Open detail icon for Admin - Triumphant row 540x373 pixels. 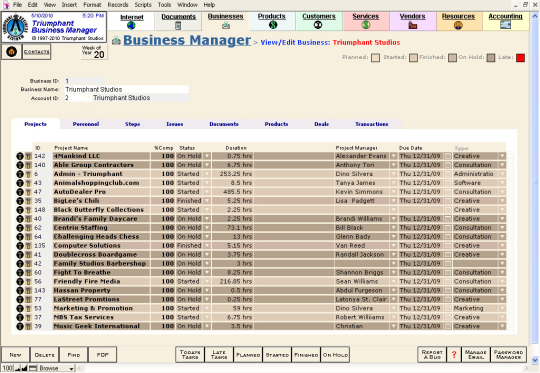point(20,174)
